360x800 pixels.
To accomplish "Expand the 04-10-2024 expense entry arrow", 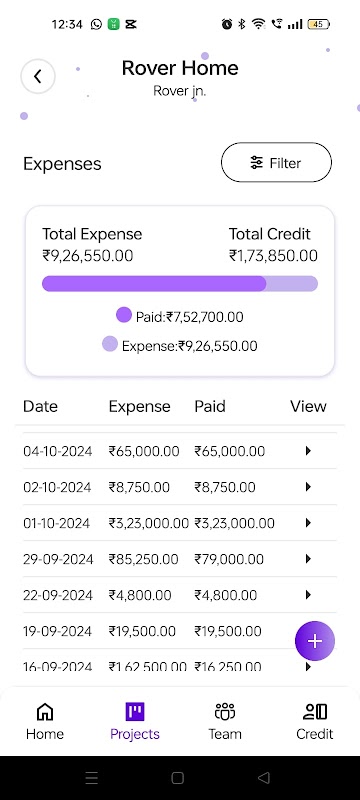I will (x=308, y=451).
